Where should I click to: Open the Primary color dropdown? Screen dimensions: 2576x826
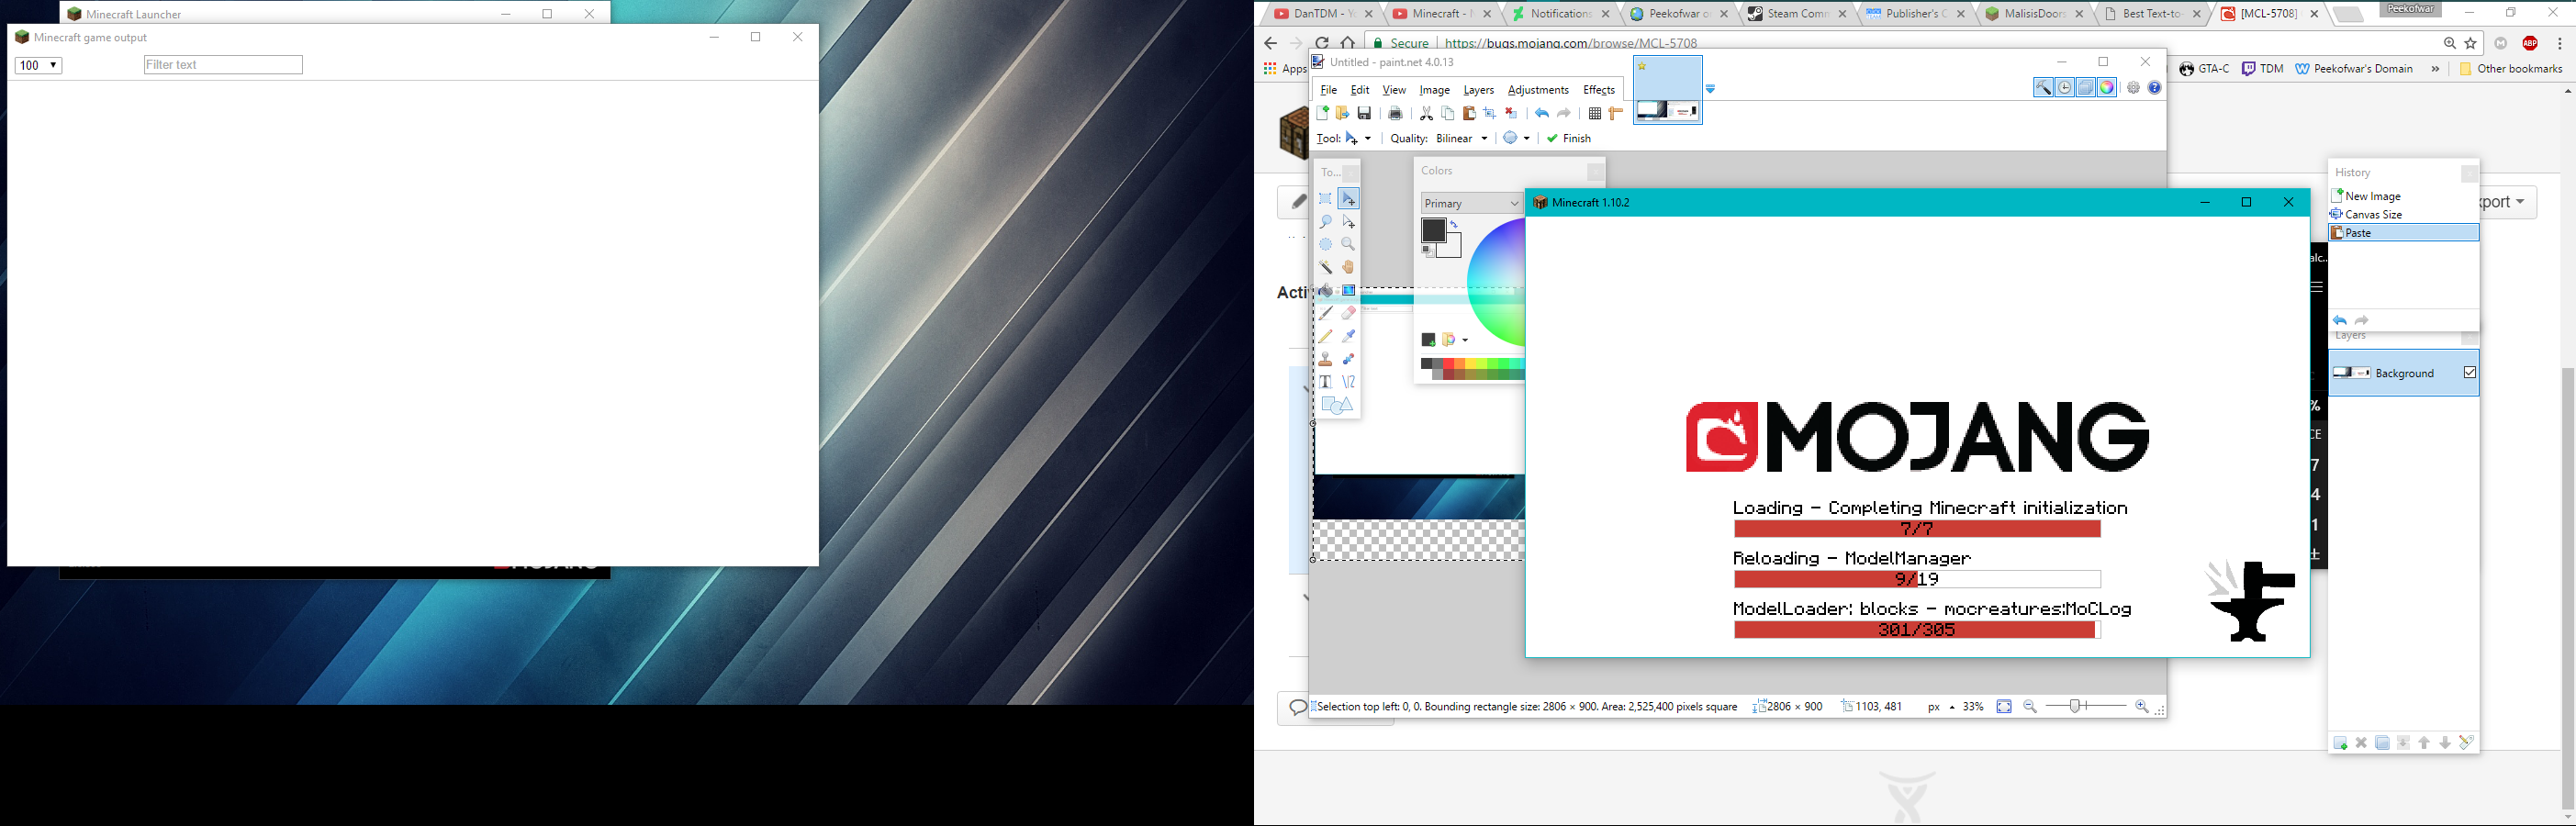[x=1470, y=203]
